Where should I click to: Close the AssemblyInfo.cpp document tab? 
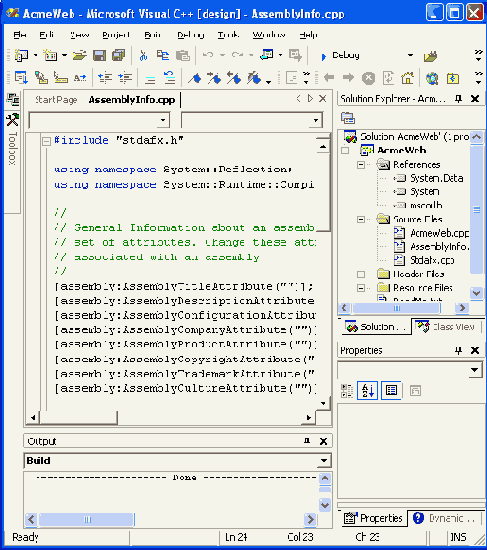[x=322, y=99]
